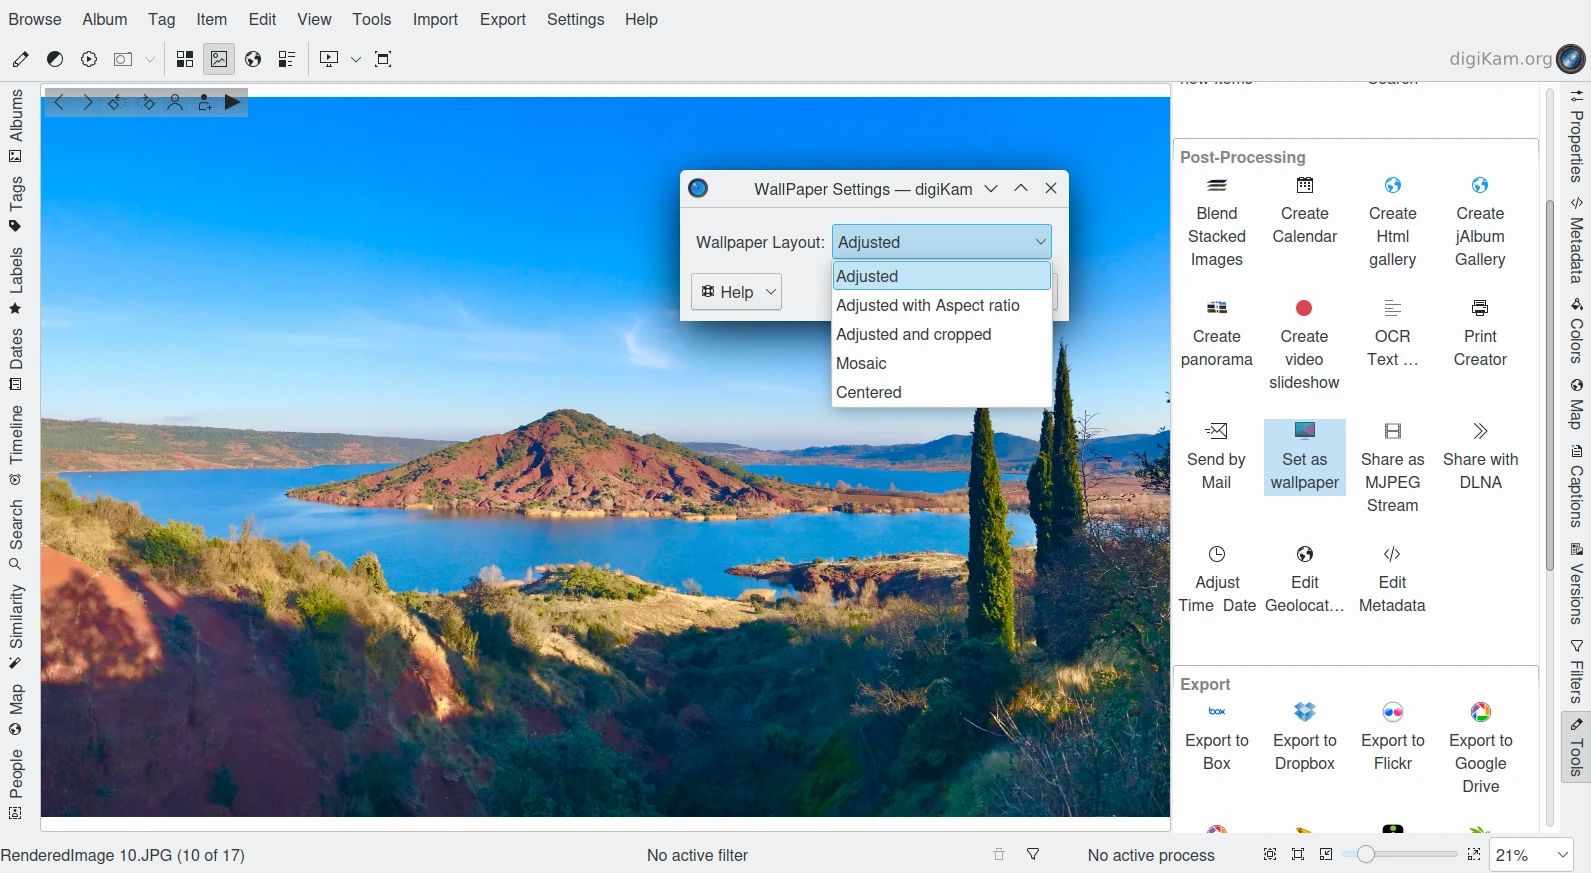Toggle full screen mode in toolbar

coord(383,59)
